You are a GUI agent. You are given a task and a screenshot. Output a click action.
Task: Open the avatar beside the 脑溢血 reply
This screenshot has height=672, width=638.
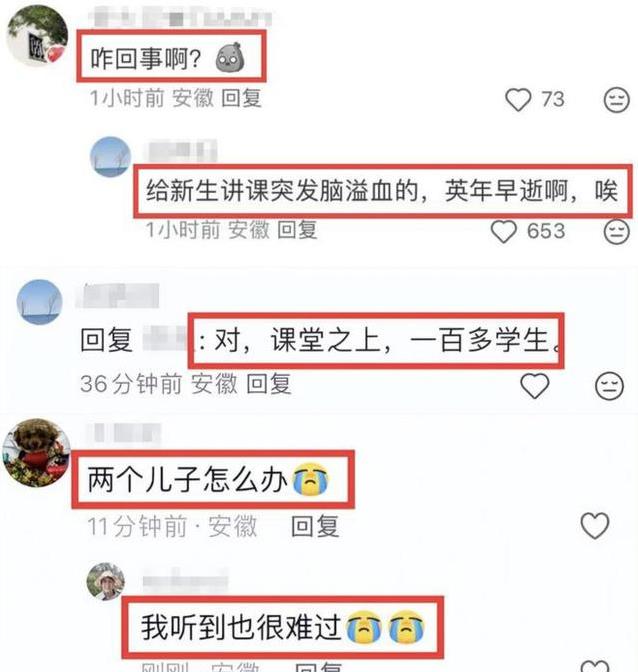111,157
